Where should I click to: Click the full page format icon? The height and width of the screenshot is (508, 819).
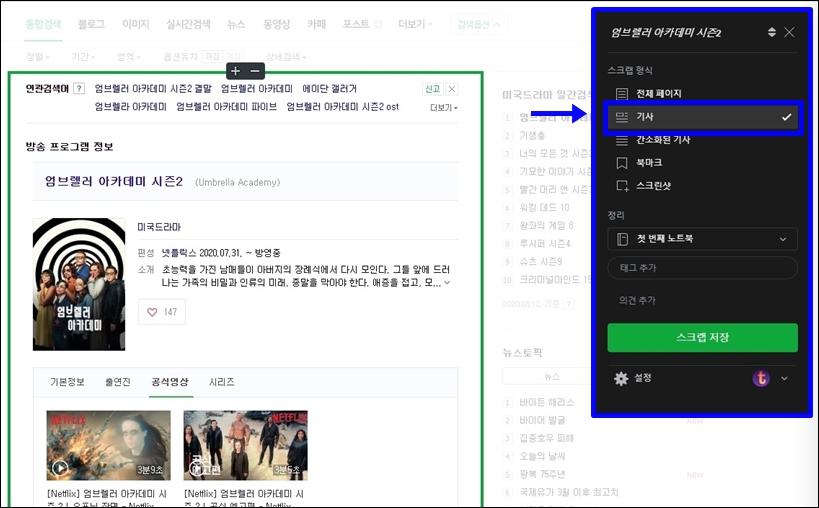pyautogui.click(x=622, y=94)
